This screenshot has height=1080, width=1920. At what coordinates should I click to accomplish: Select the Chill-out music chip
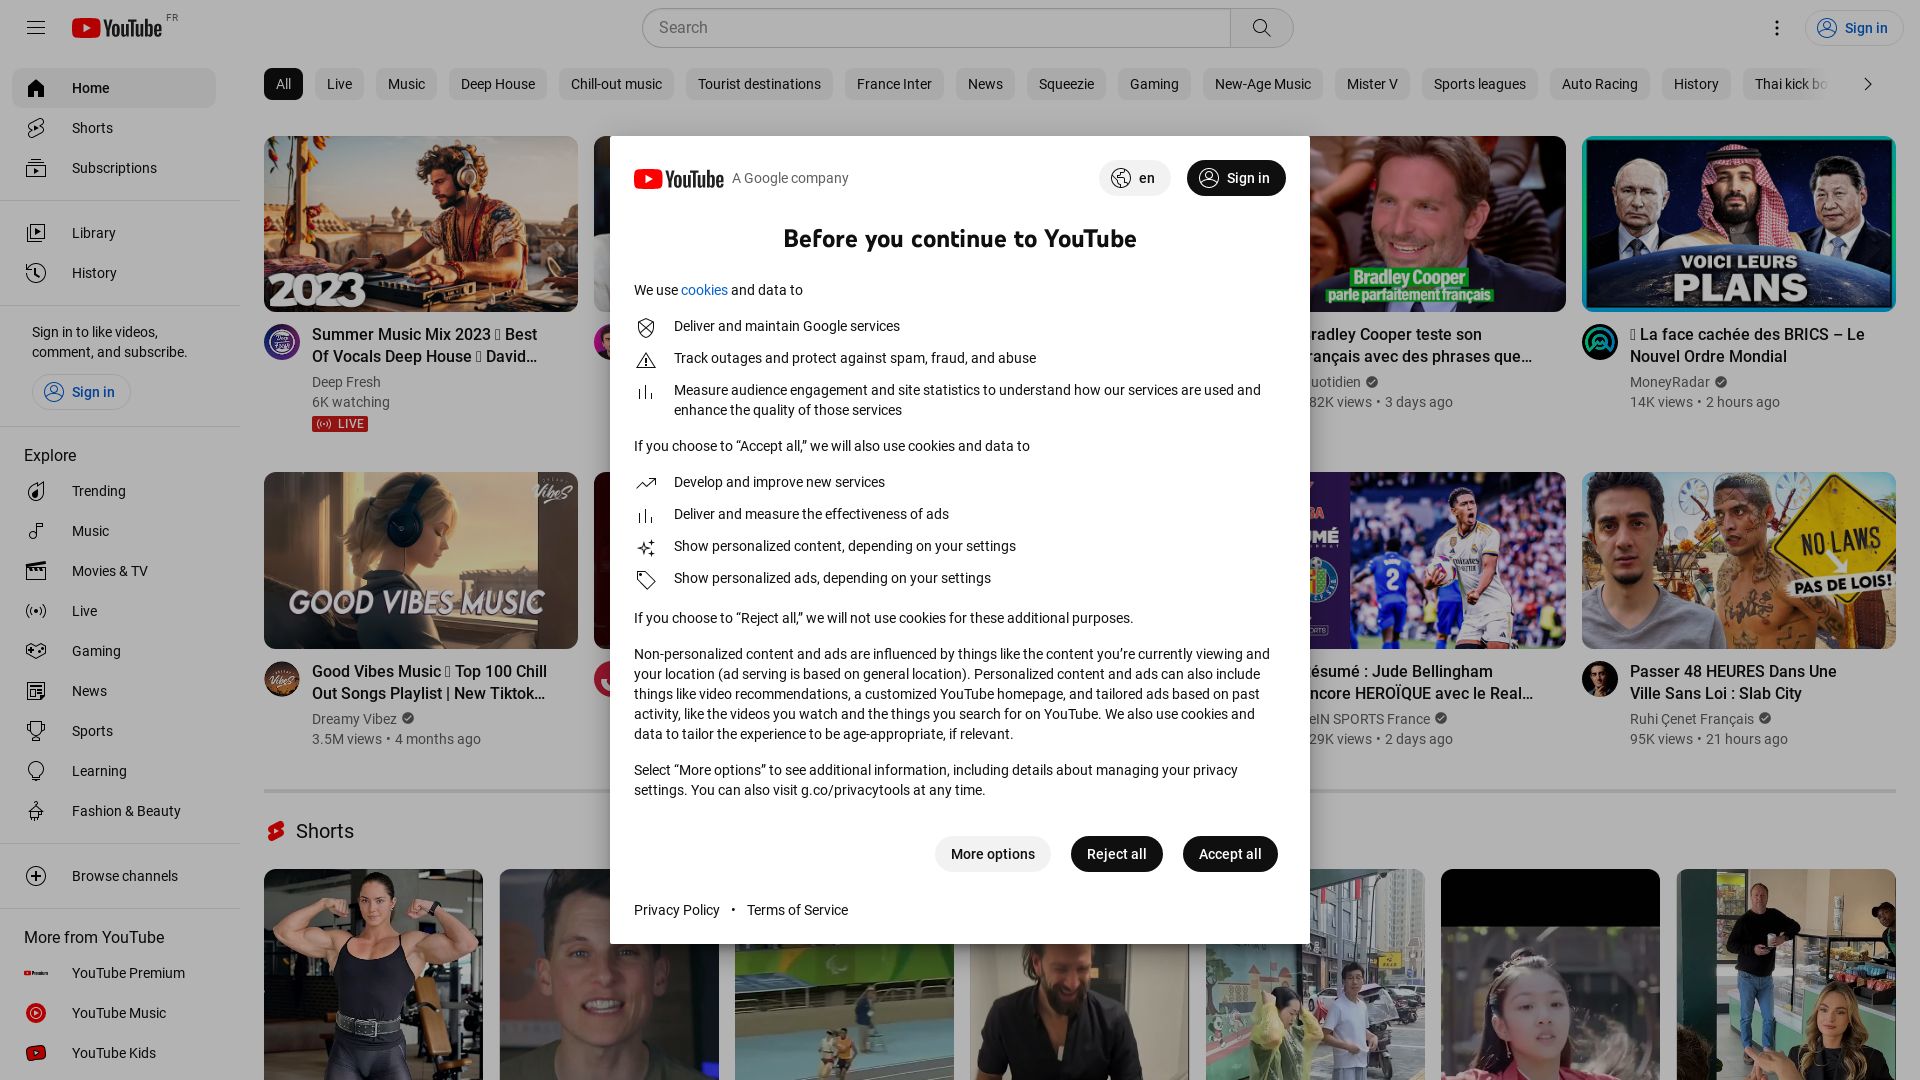(x=616, y=84)
